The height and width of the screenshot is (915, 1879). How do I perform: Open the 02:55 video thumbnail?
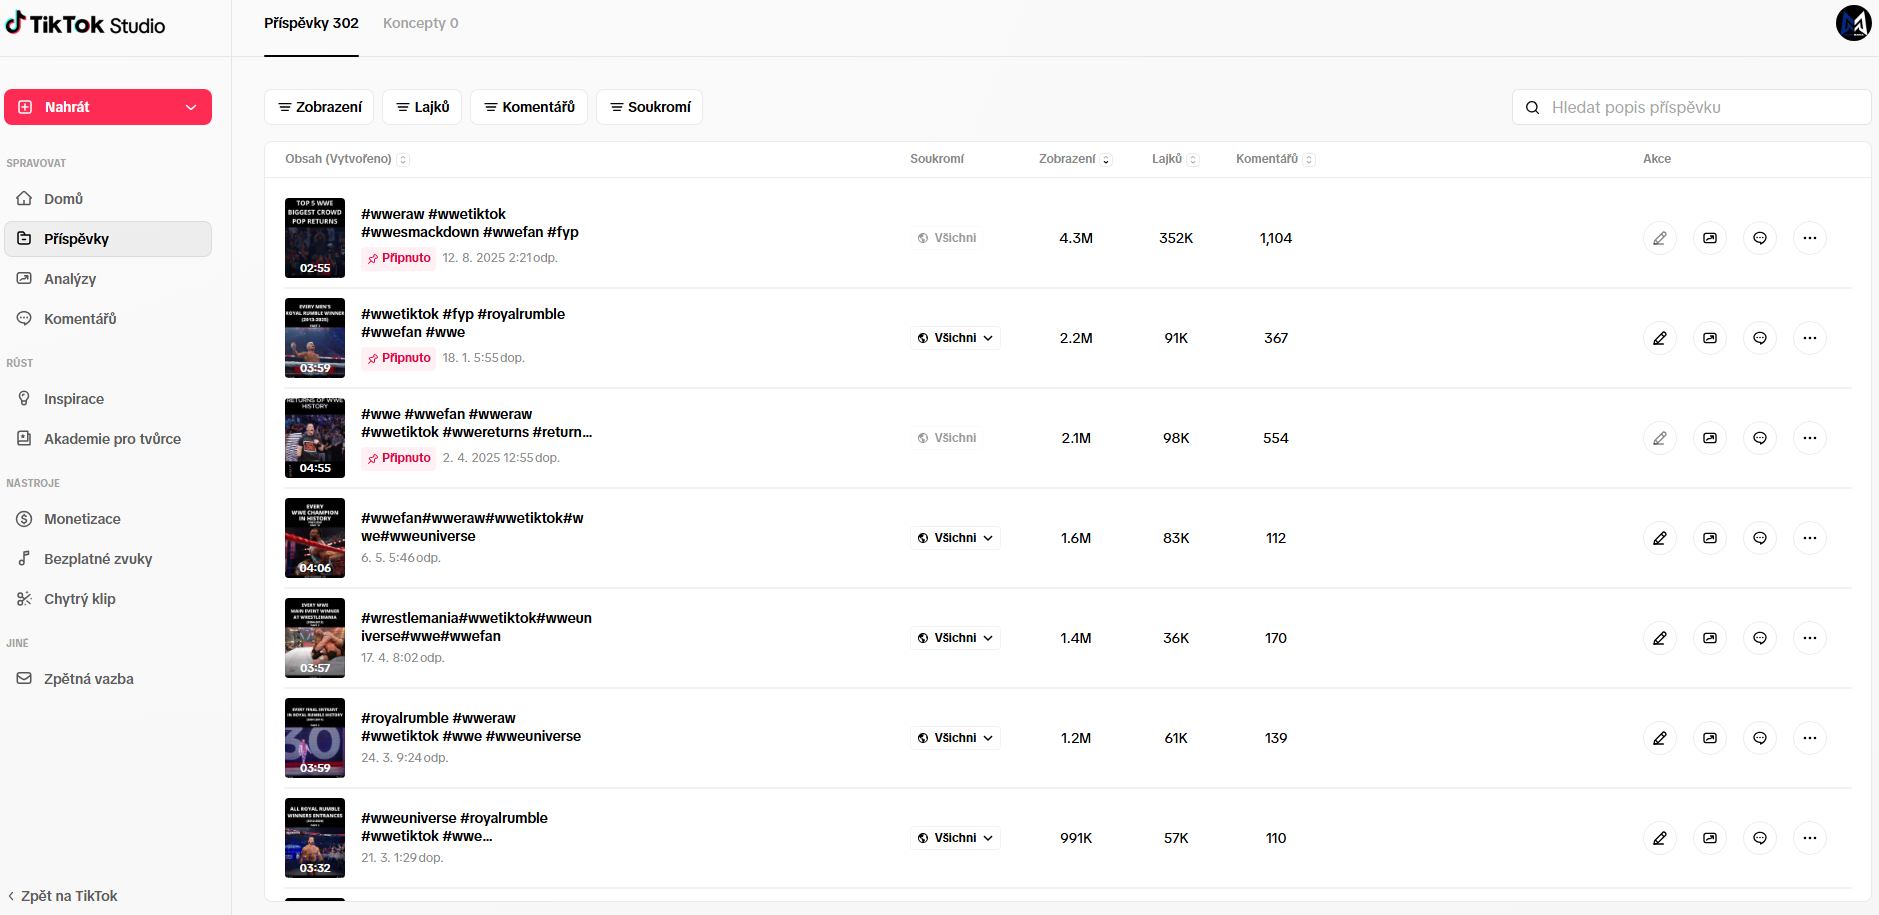(315, 238)
